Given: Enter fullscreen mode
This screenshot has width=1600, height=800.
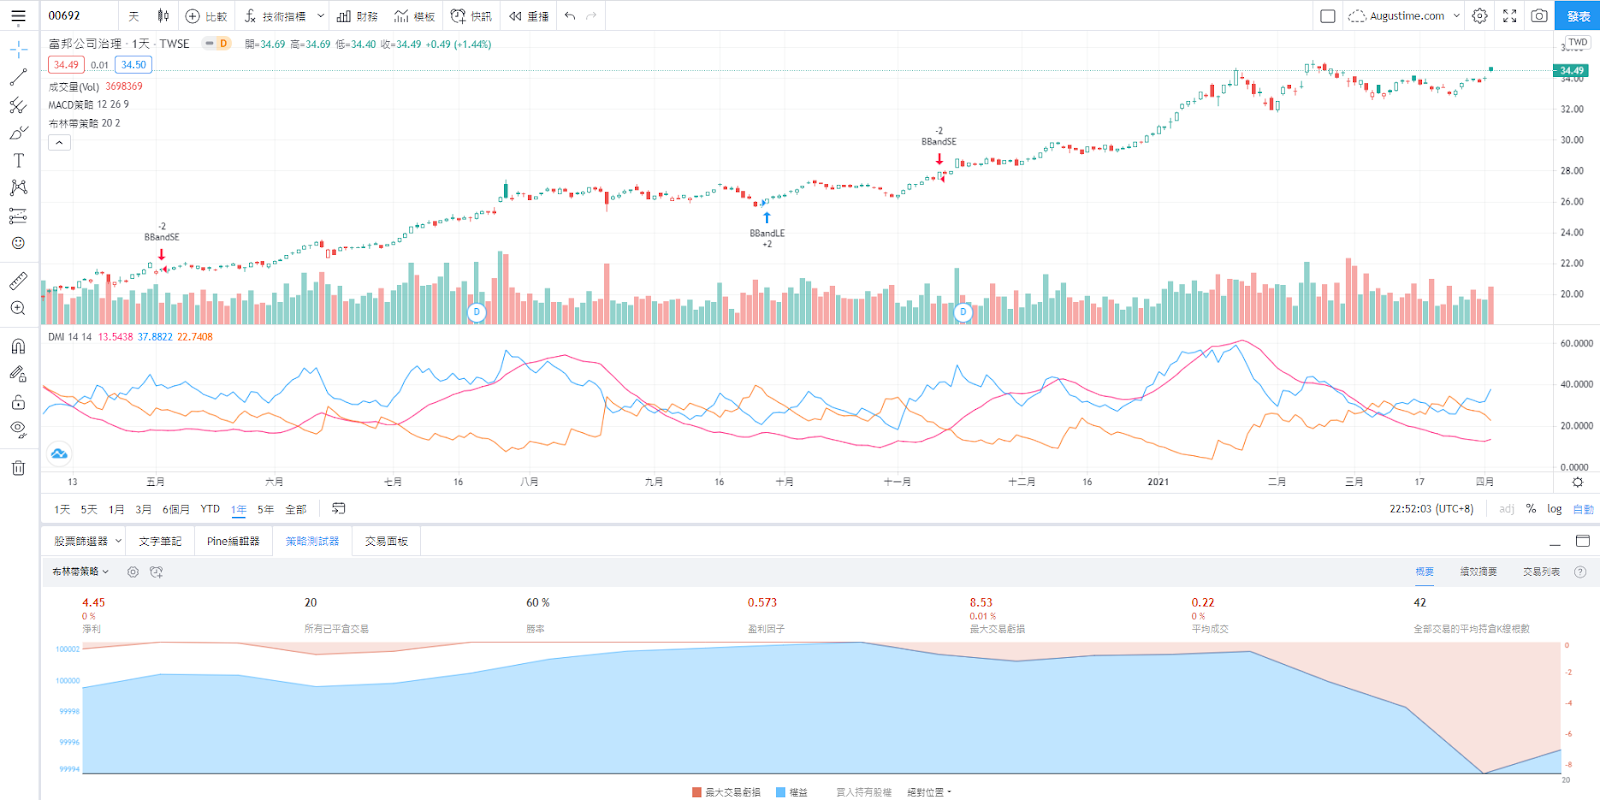Looking at the screenshot, I should [1510, 16].
